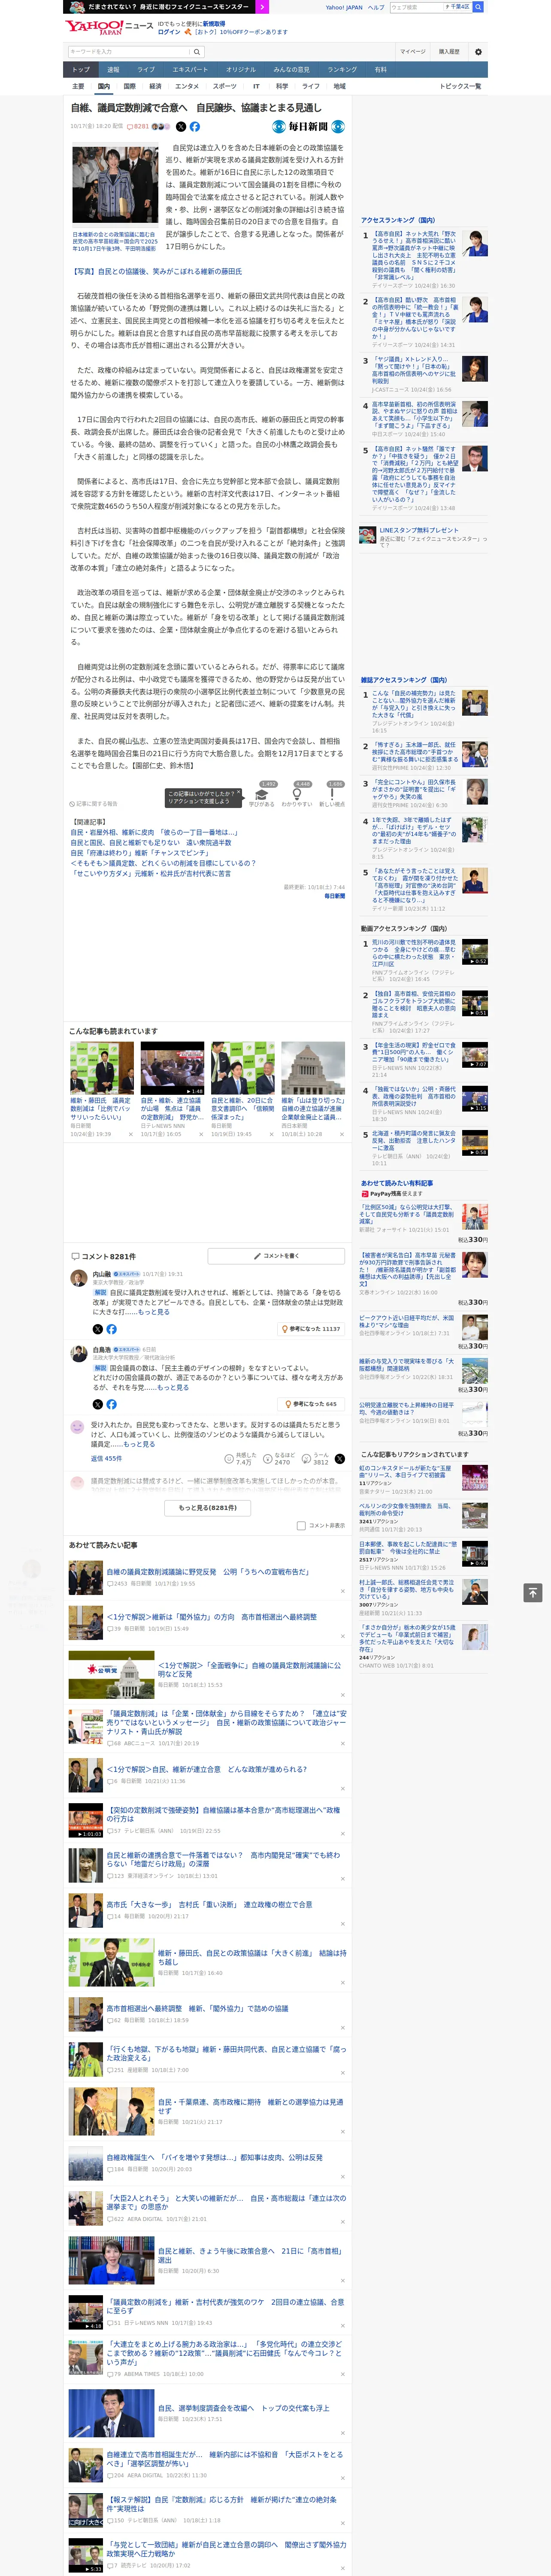Expand 内山融 comment with もっと見る
Screen dimensions: 551x2576
click(x=153, y=1311)
